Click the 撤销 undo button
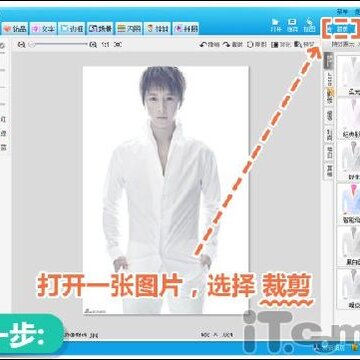The width and height of the screenshot is (360, 360). [210, 44]
